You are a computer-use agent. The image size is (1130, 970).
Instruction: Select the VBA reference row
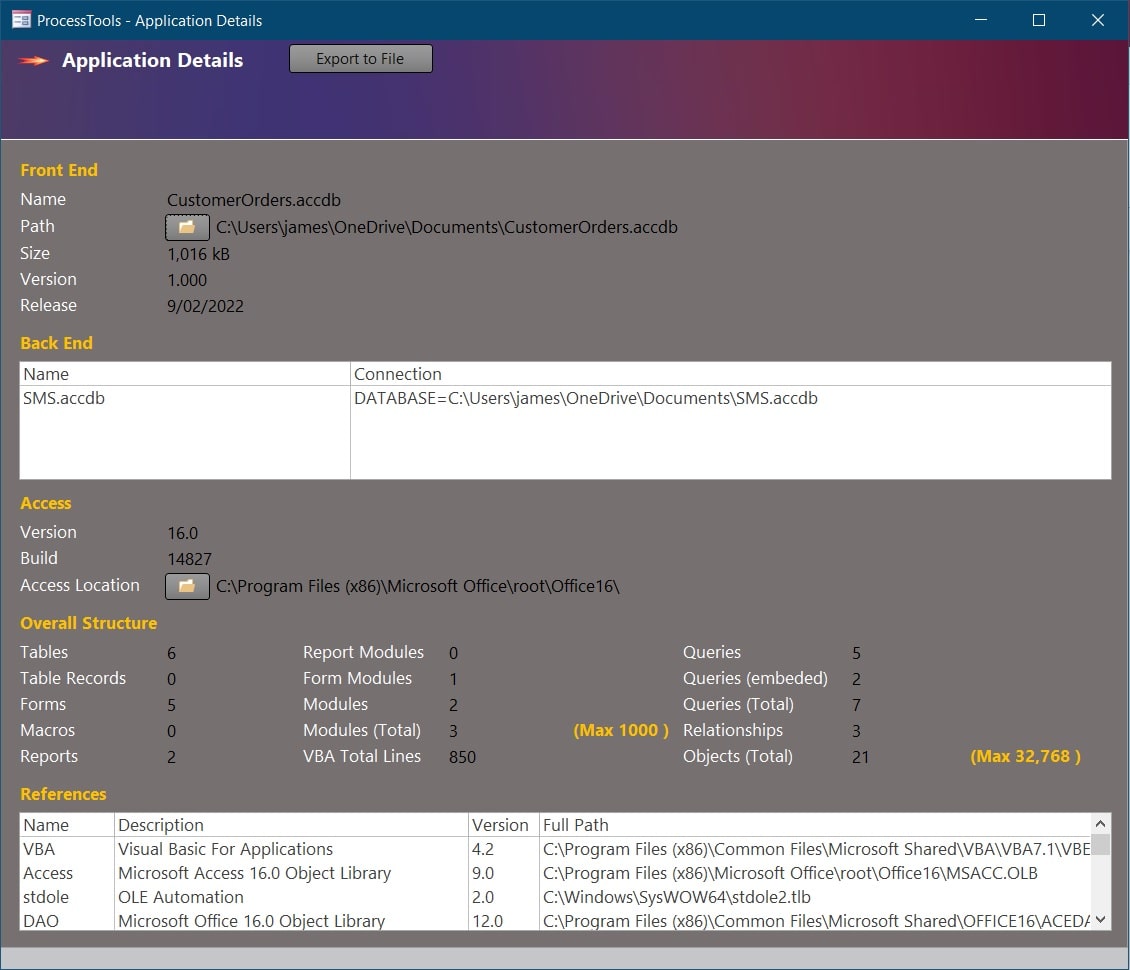click(x=555, y=849)
